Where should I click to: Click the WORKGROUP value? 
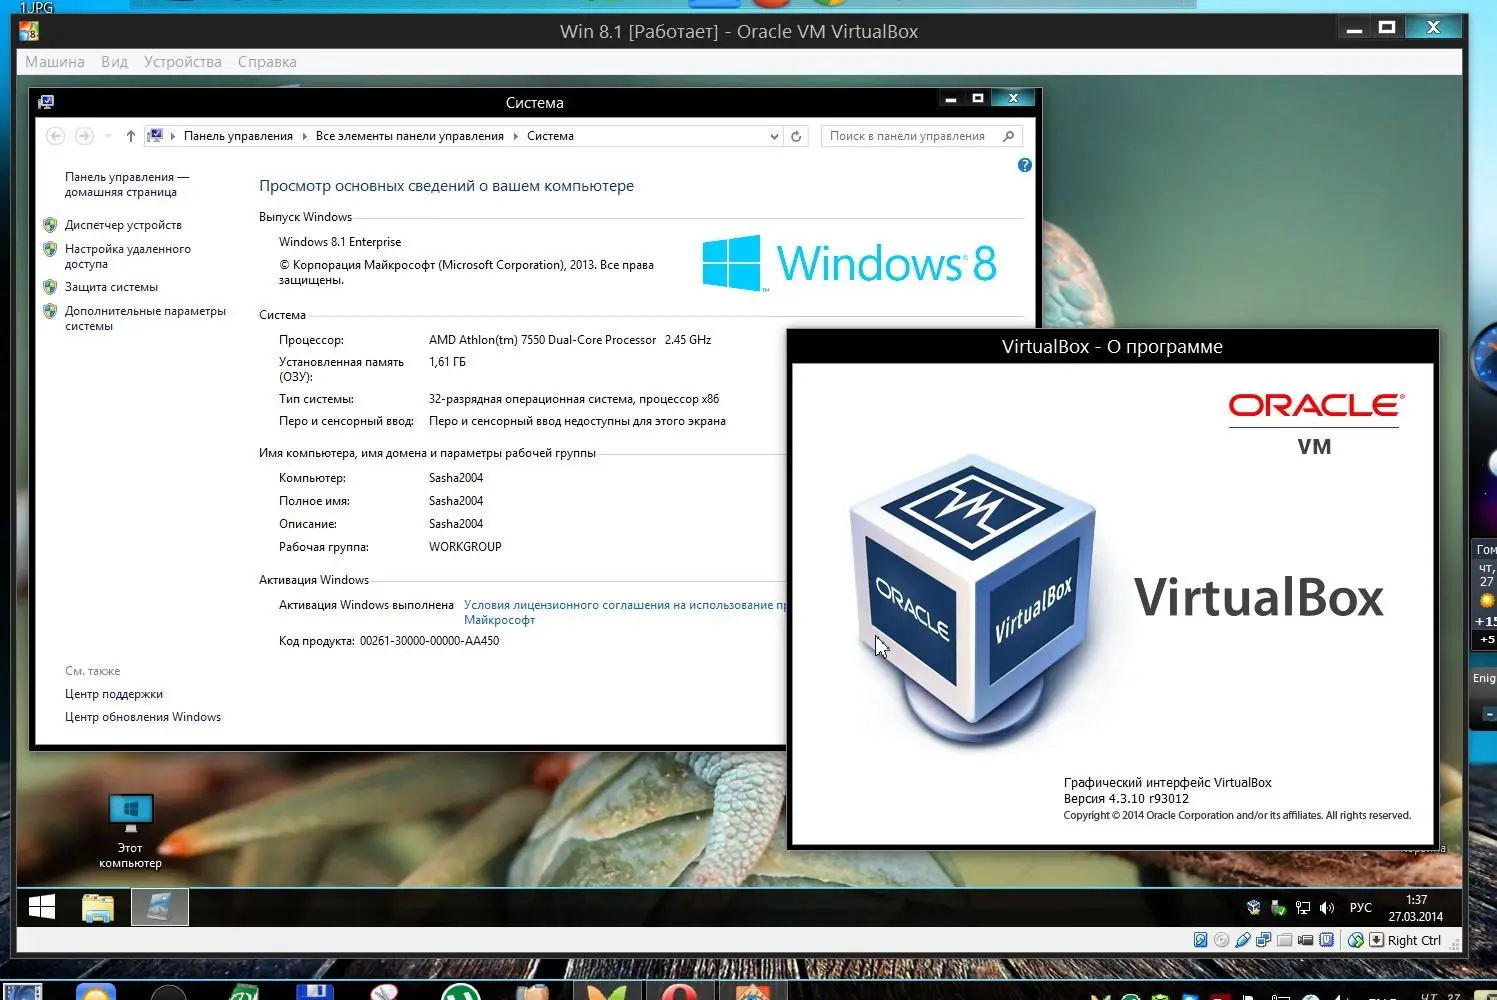(x=465, y=547)
